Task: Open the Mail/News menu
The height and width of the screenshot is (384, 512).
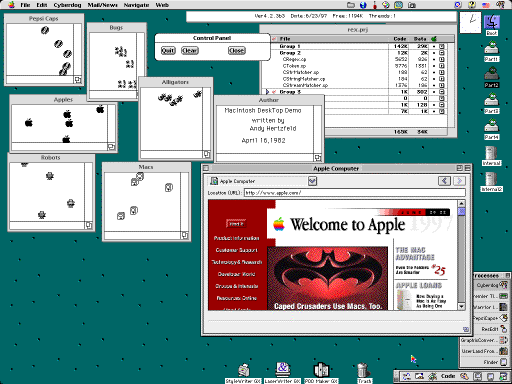Action: pyautogui.click(x=102, y=5)
